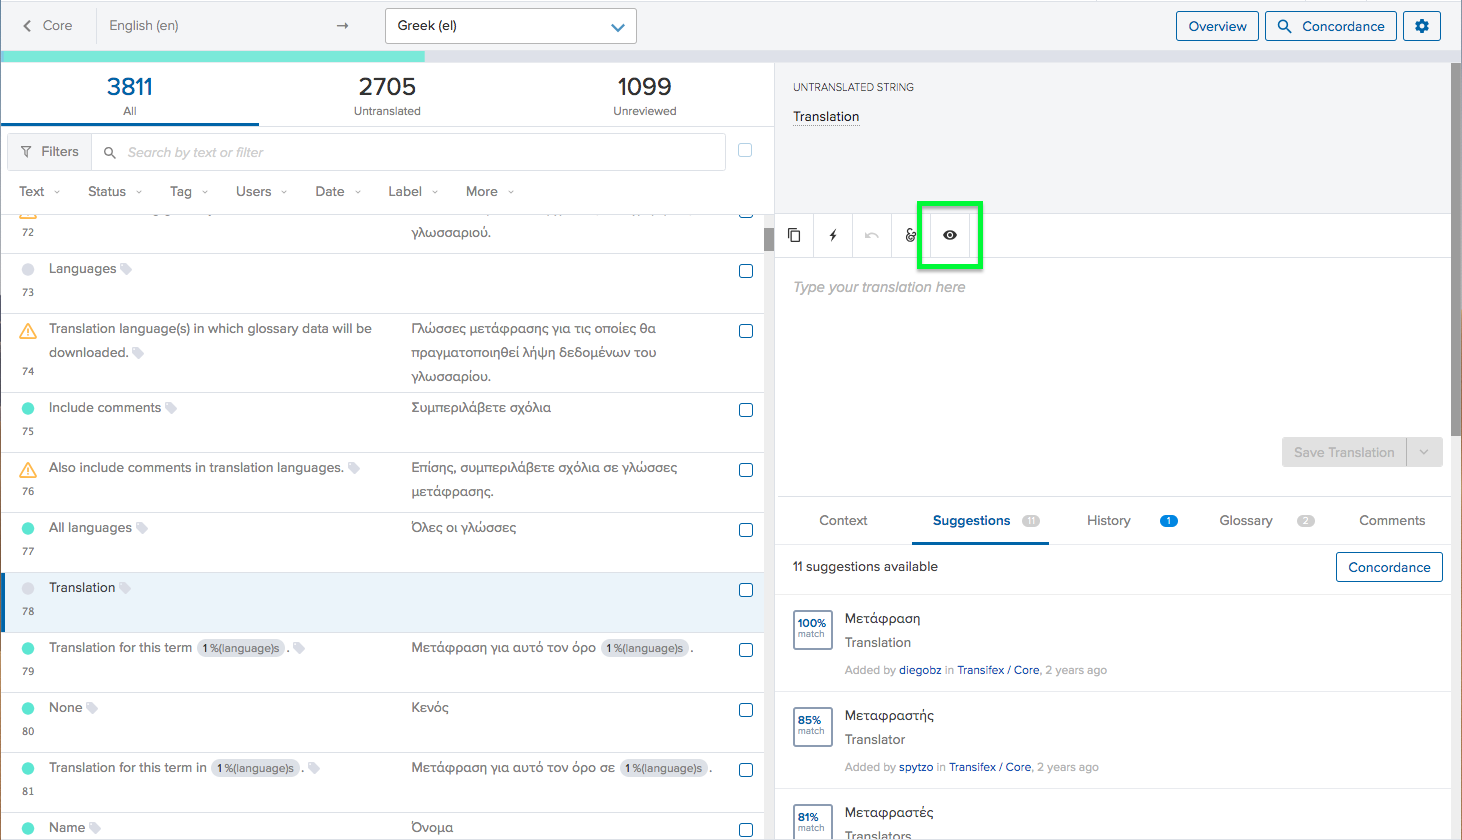This screenshot has height=840, width=1462.
Task: Click Concordance button in suggestions panel
Action: pos(1389,567)
